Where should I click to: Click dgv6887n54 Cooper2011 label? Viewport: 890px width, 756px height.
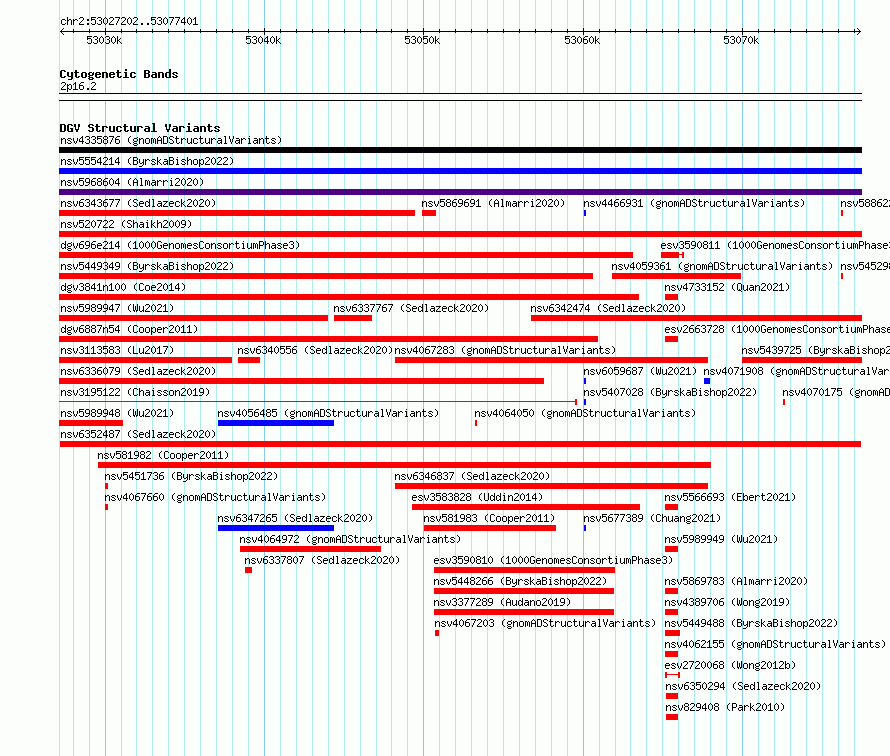tap(129, 329)
